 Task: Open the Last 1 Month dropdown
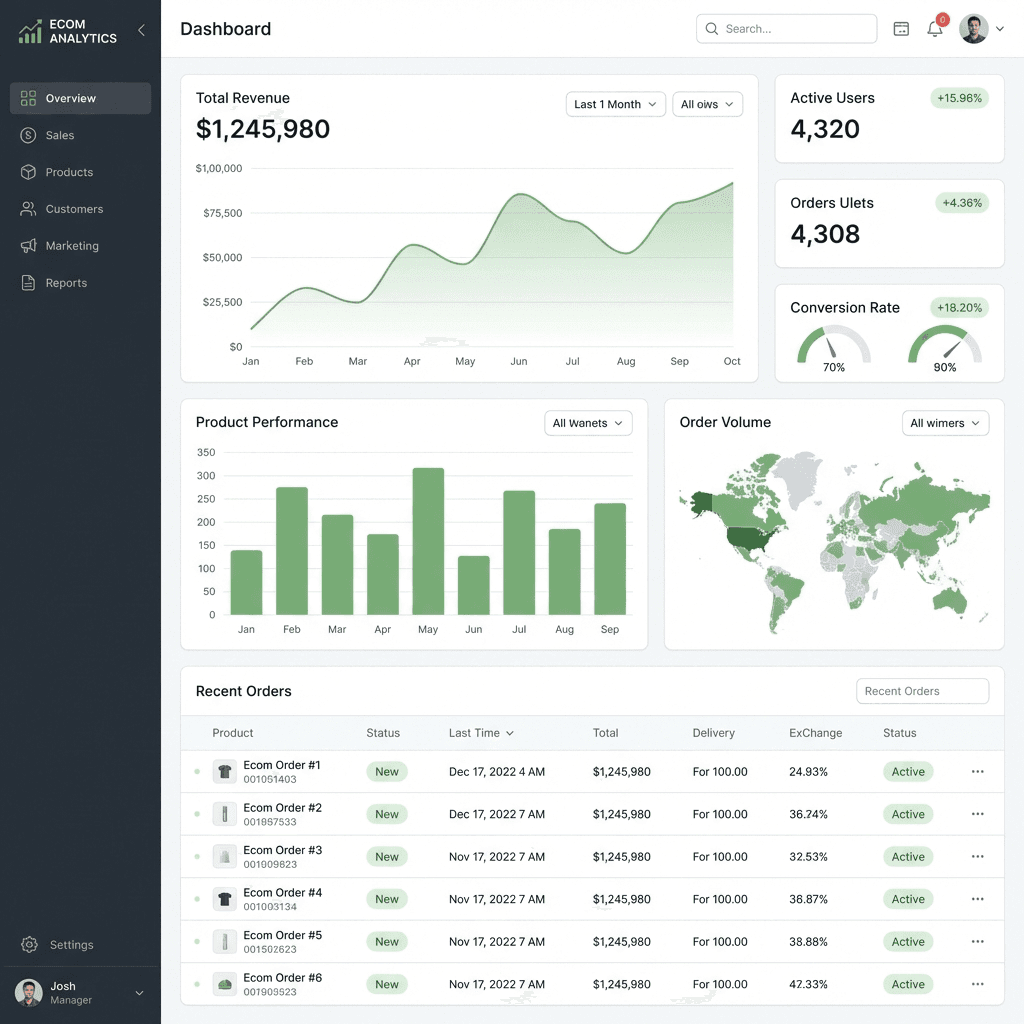point(615,104)
